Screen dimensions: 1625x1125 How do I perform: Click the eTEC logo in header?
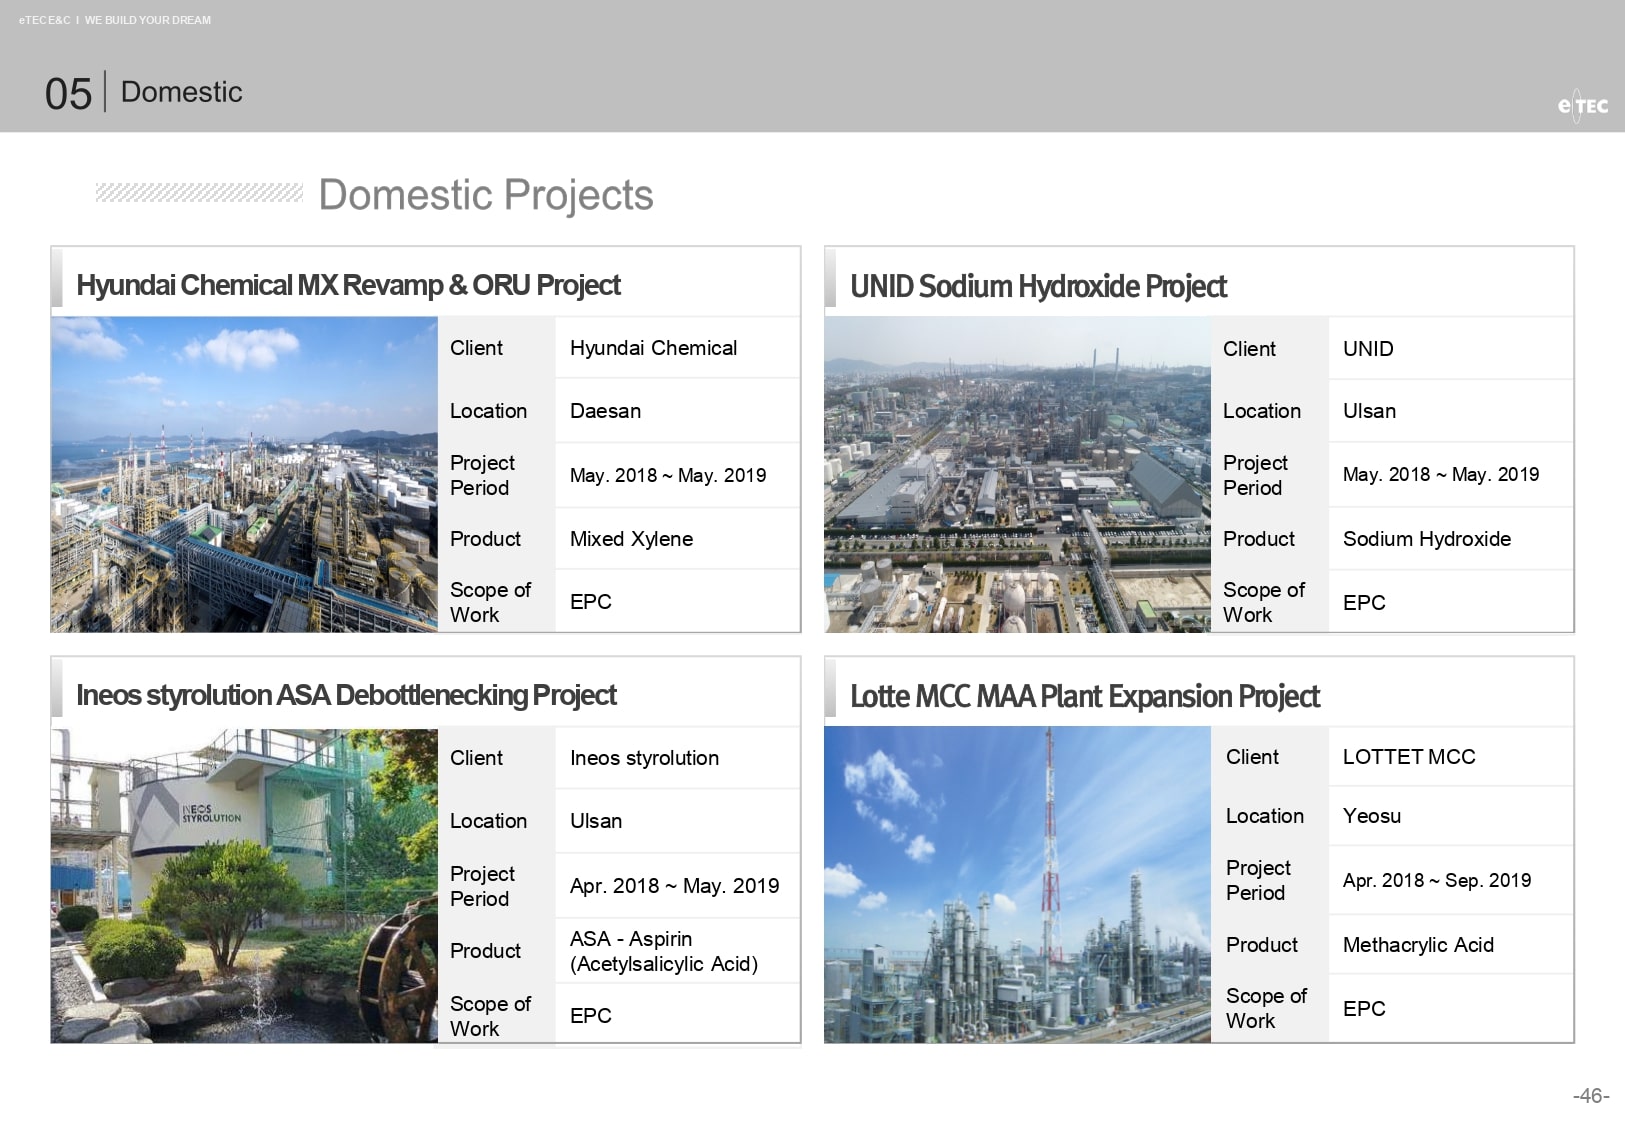1583,105
